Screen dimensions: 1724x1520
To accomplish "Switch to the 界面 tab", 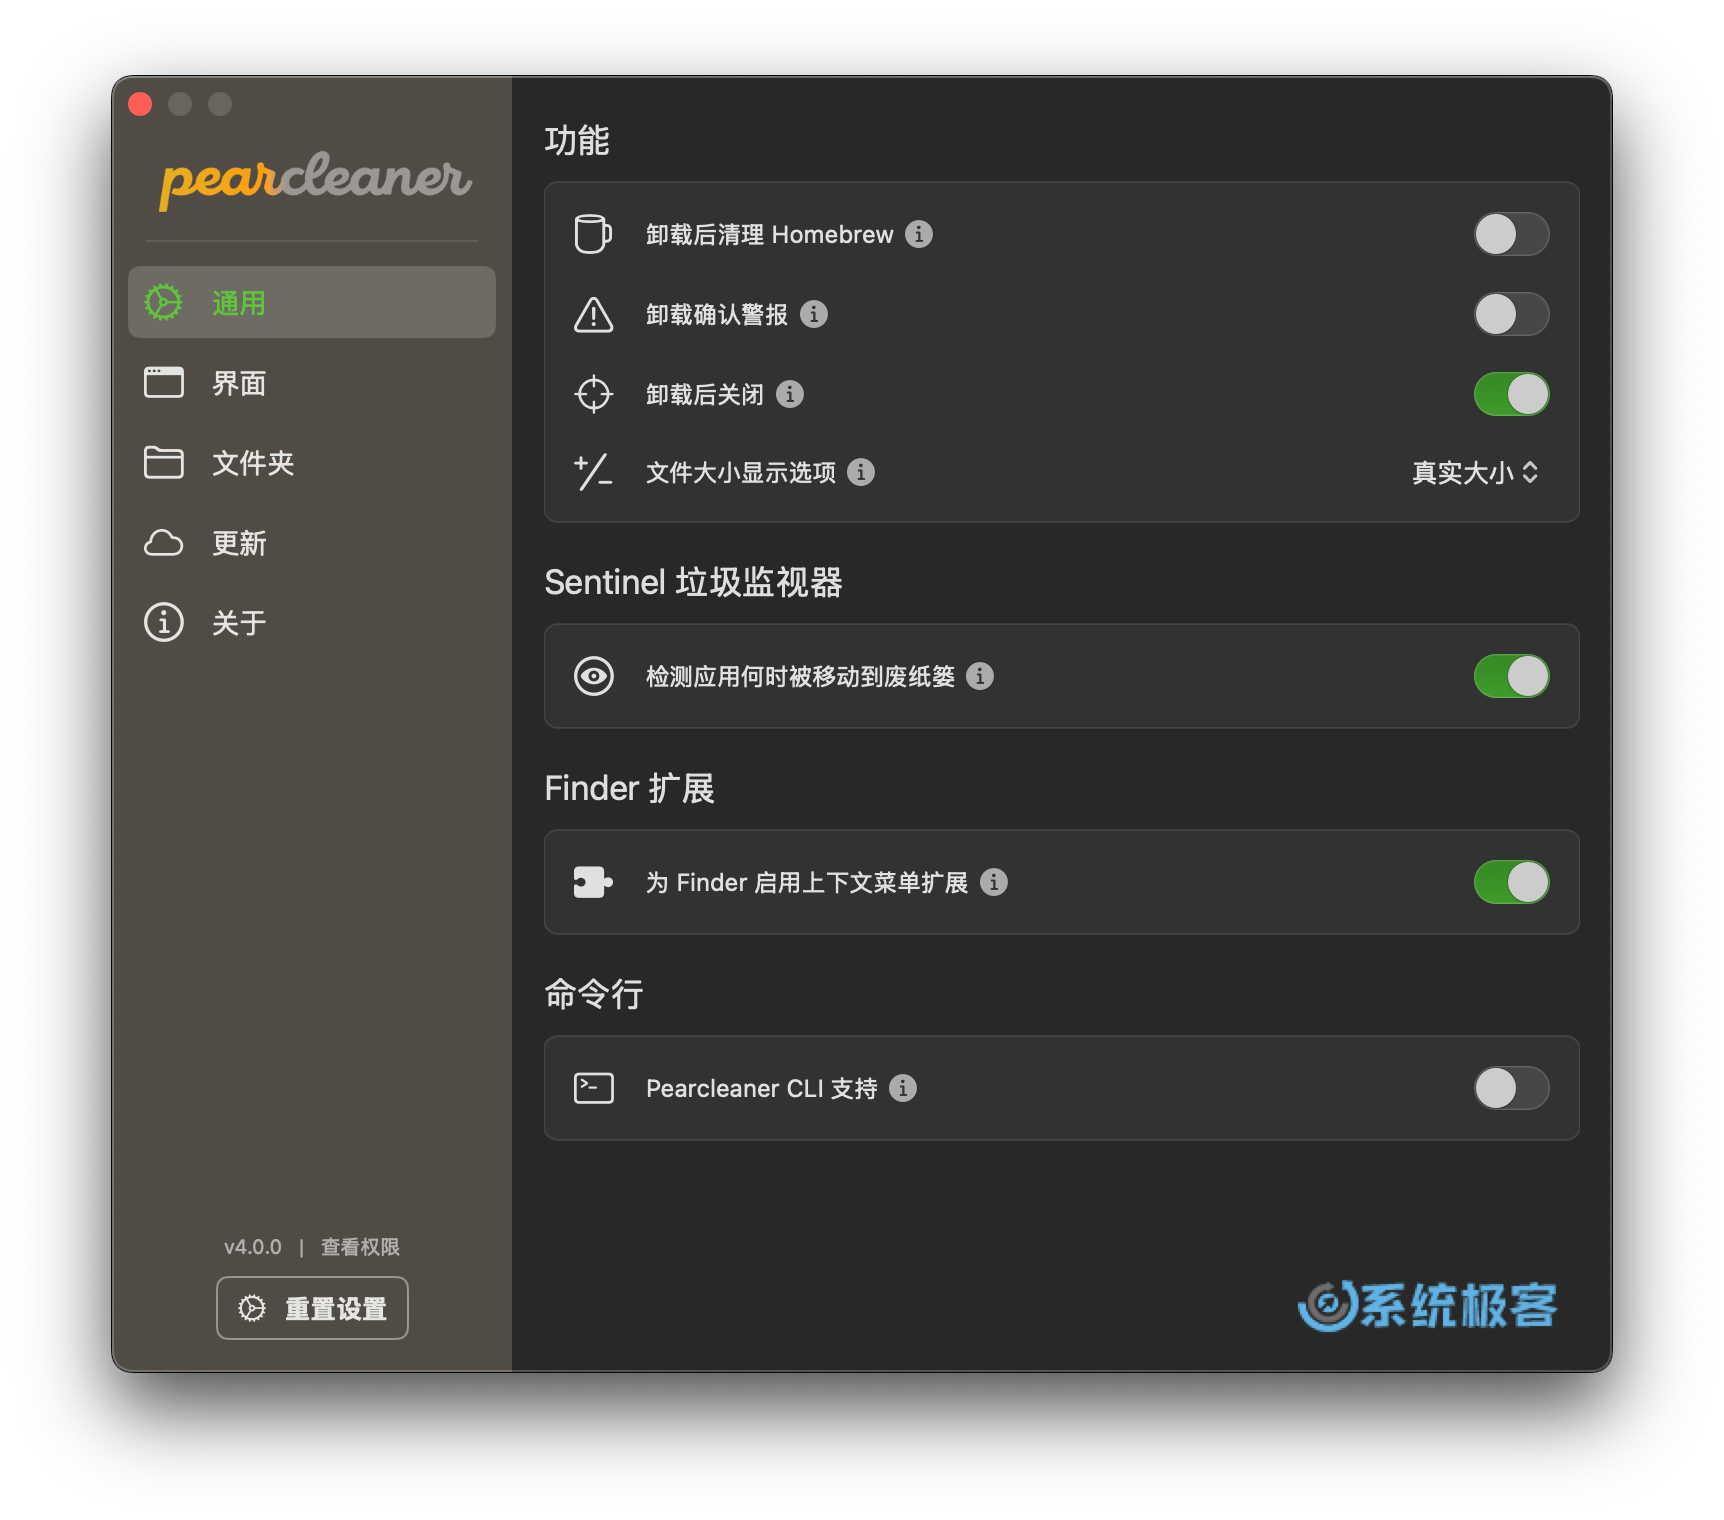I will pos(312,382).
